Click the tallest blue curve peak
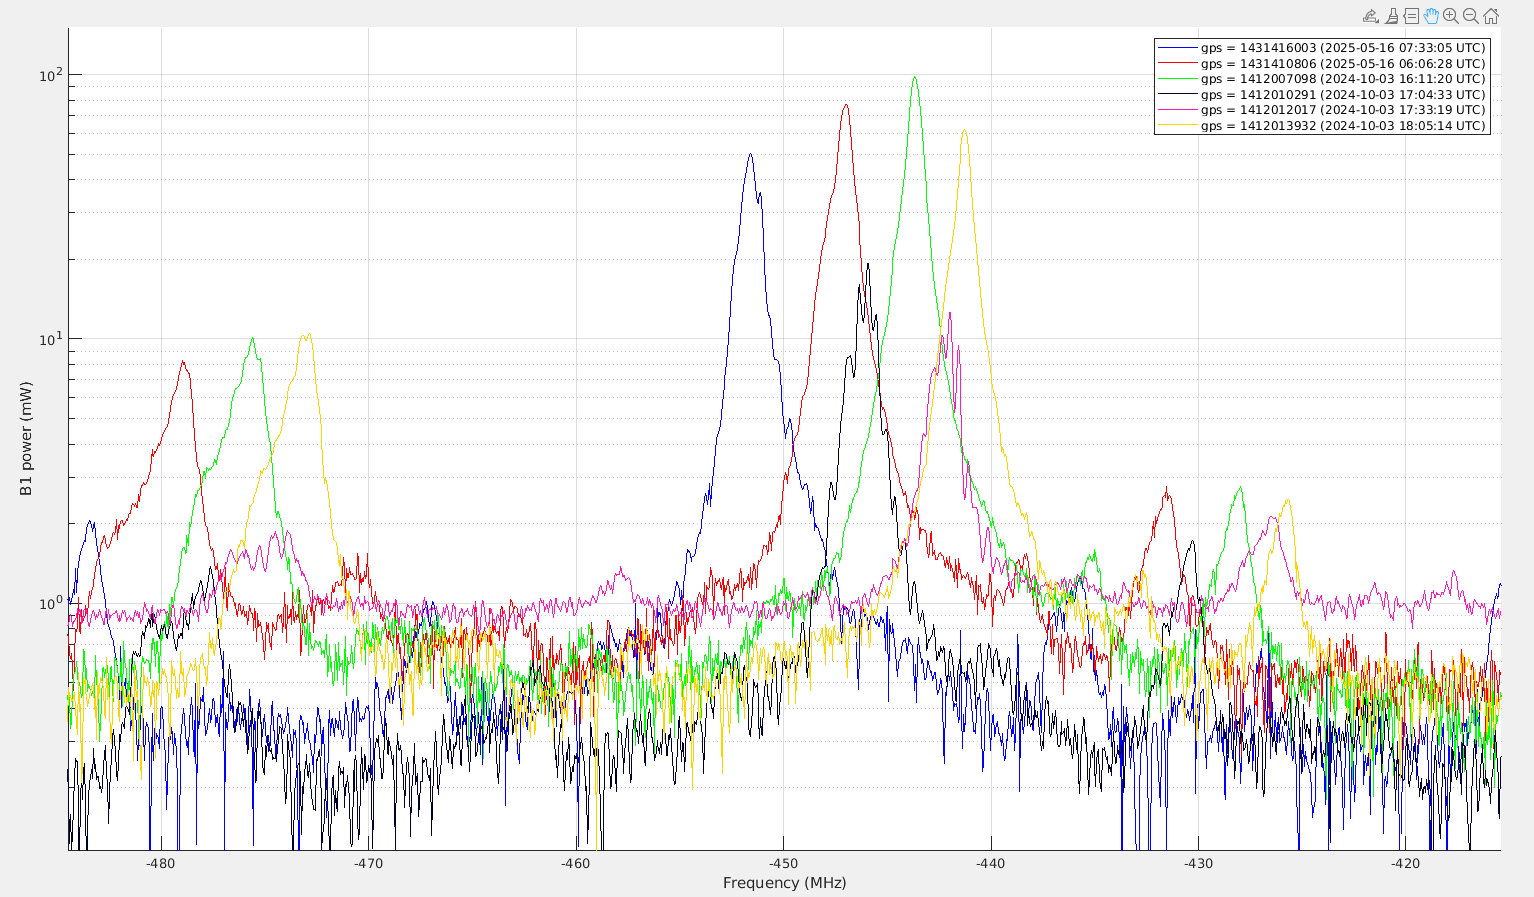 point(750,155)
